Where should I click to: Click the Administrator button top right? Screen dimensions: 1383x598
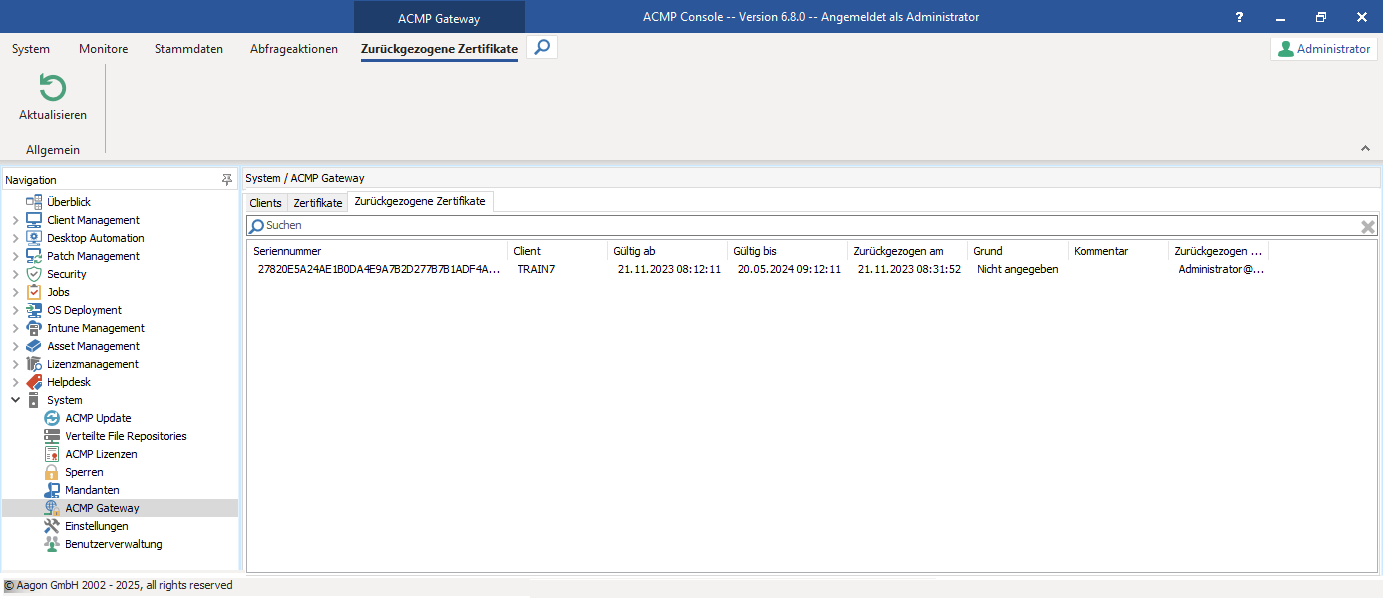[1323, 47]
